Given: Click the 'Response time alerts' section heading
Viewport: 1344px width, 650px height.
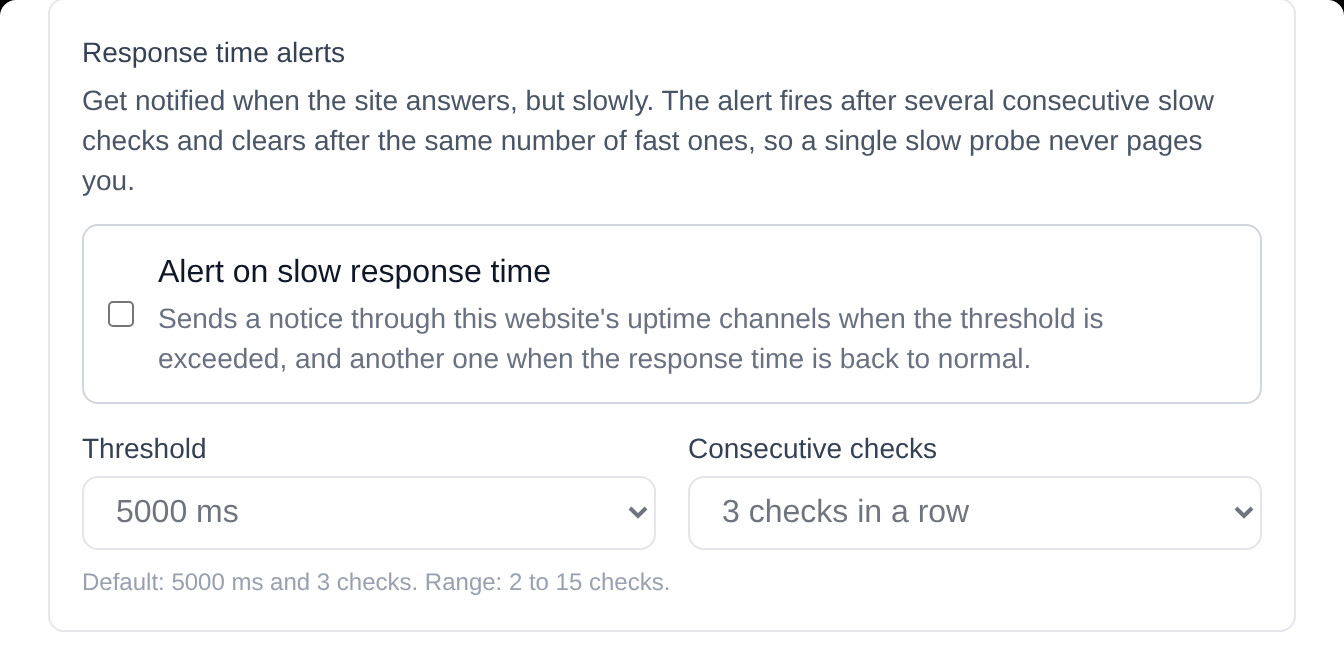Looking at the screenshot, I should pos(213,53).
